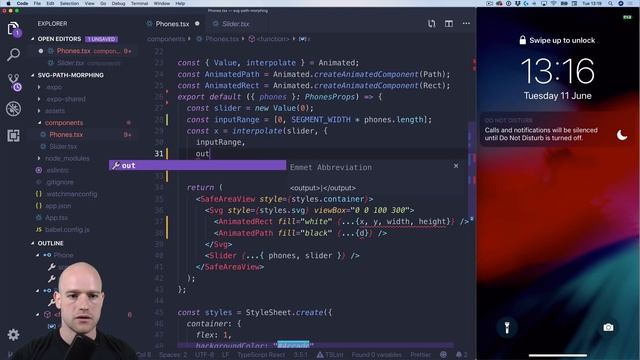
Task: Accept the out Emmet suggestion
Action: tap(198, 165)
